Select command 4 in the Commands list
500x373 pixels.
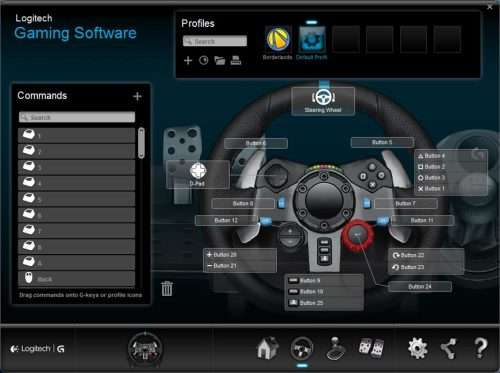pyautogui.click(x=77, y=183)
